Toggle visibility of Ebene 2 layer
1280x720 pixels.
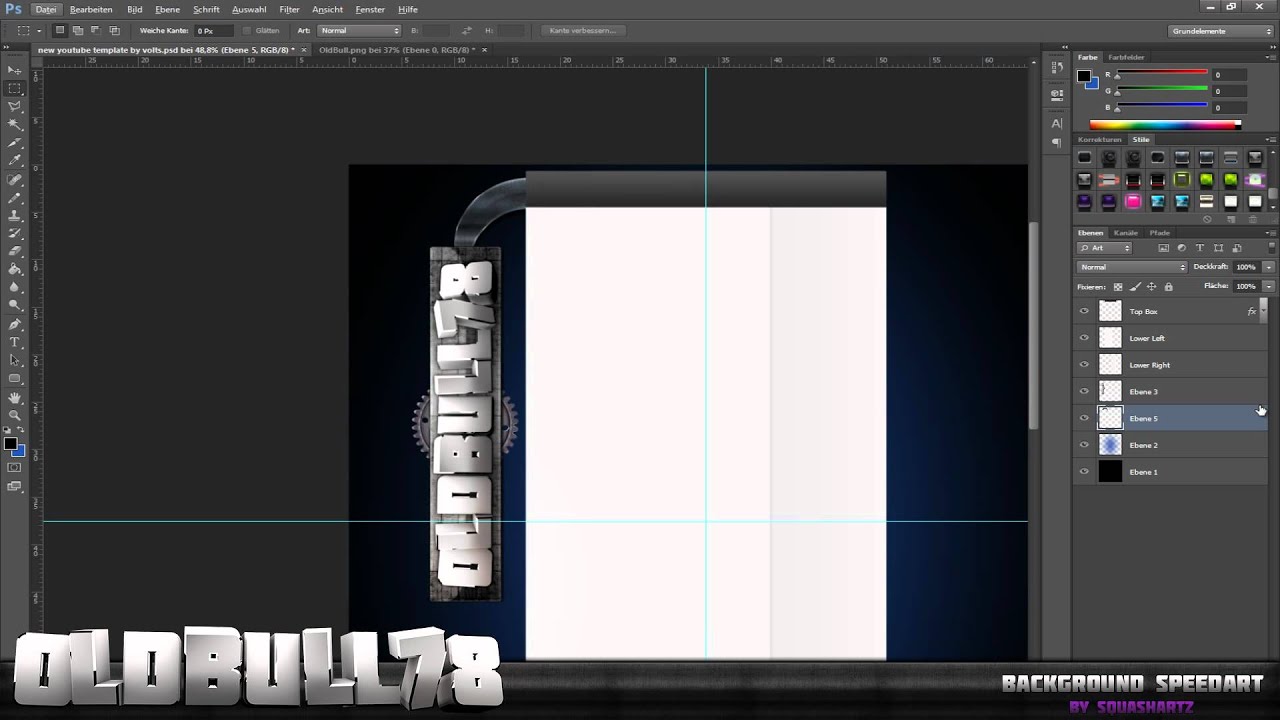(1084, 445)
